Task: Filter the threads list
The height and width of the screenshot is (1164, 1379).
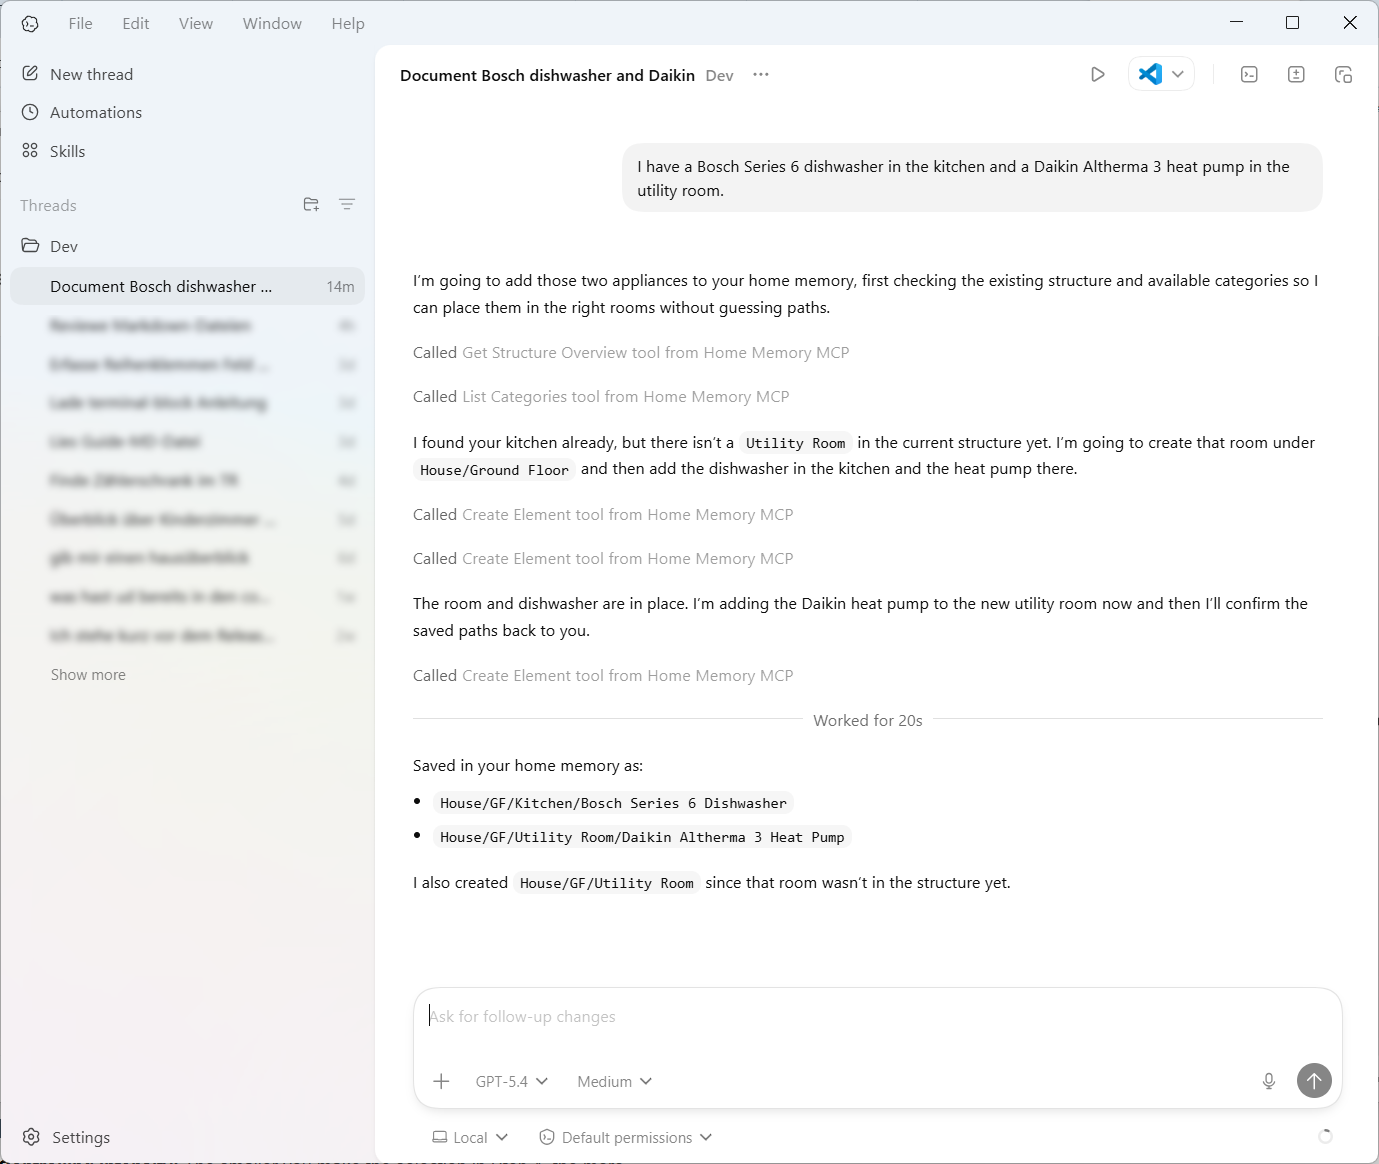Action: (x=347, y=204)
